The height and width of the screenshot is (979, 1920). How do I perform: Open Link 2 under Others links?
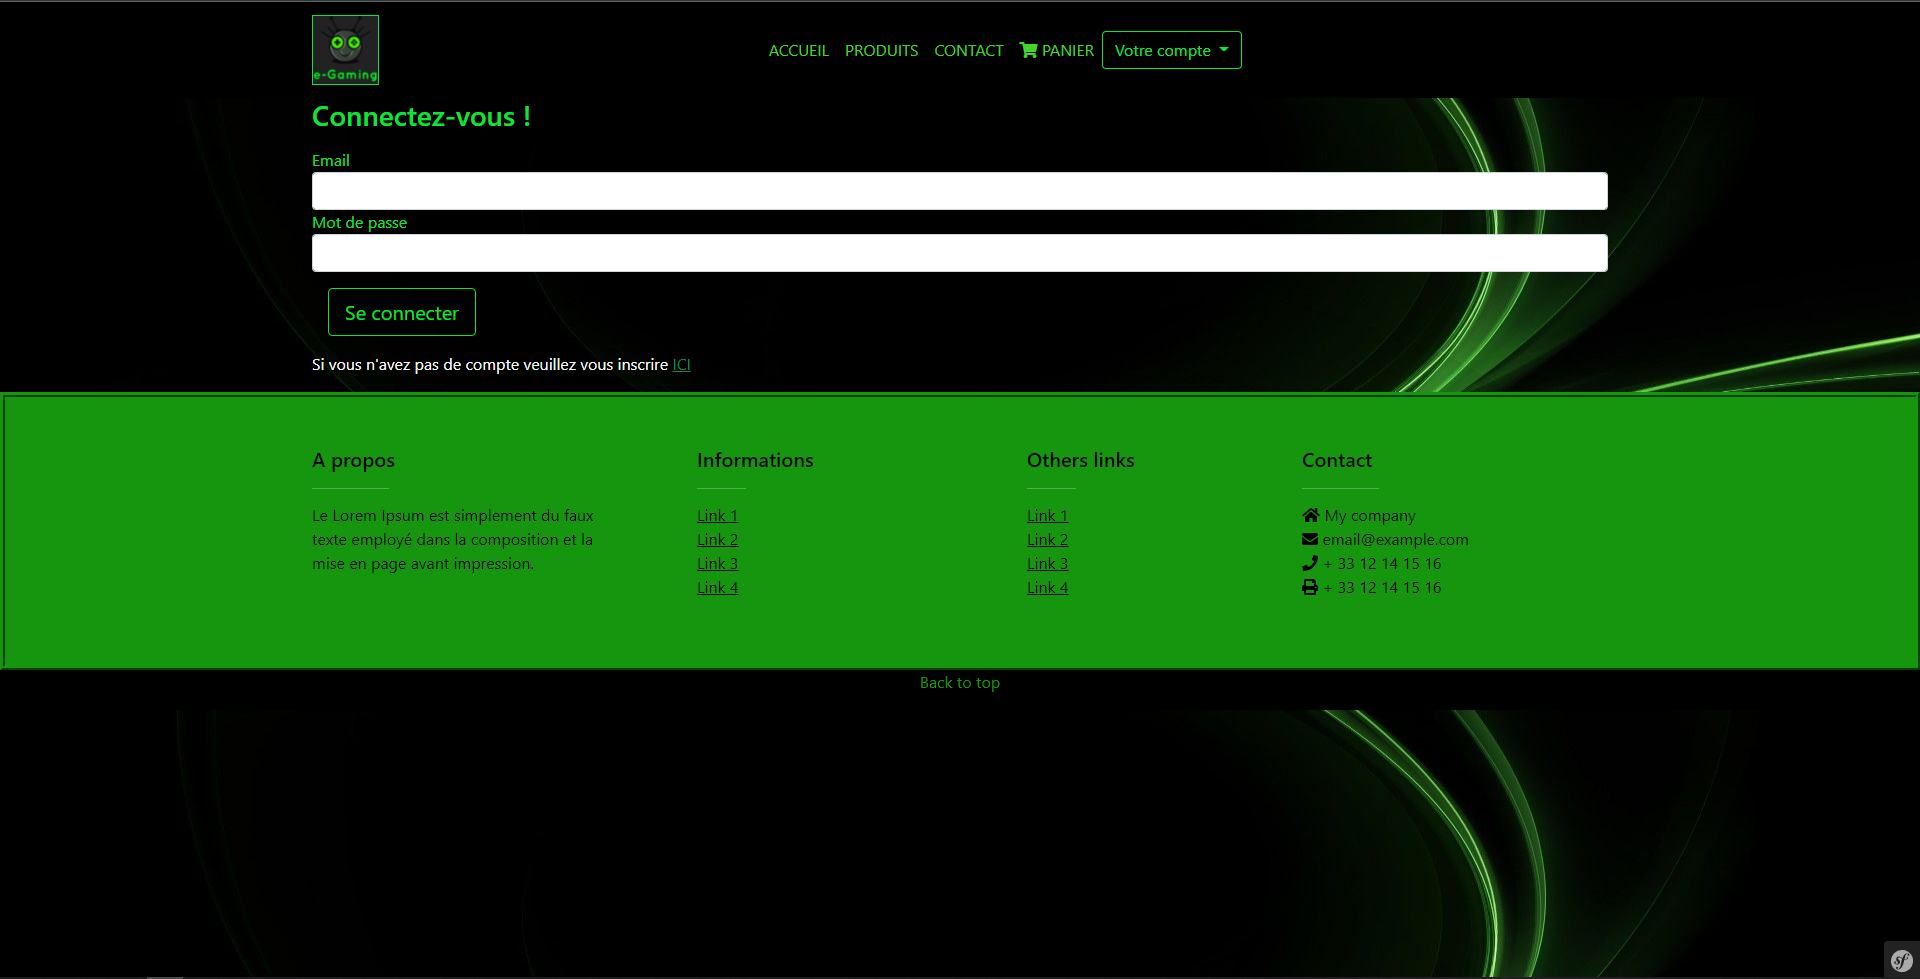1047,540
